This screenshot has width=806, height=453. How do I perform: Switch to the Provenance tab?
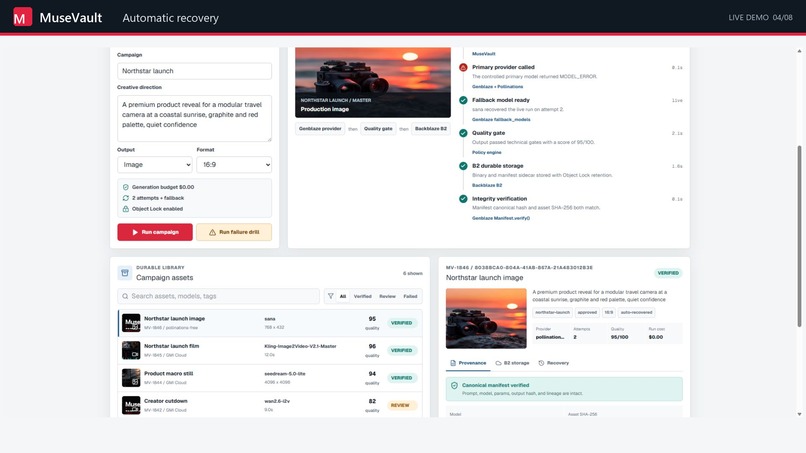(468, 363)
